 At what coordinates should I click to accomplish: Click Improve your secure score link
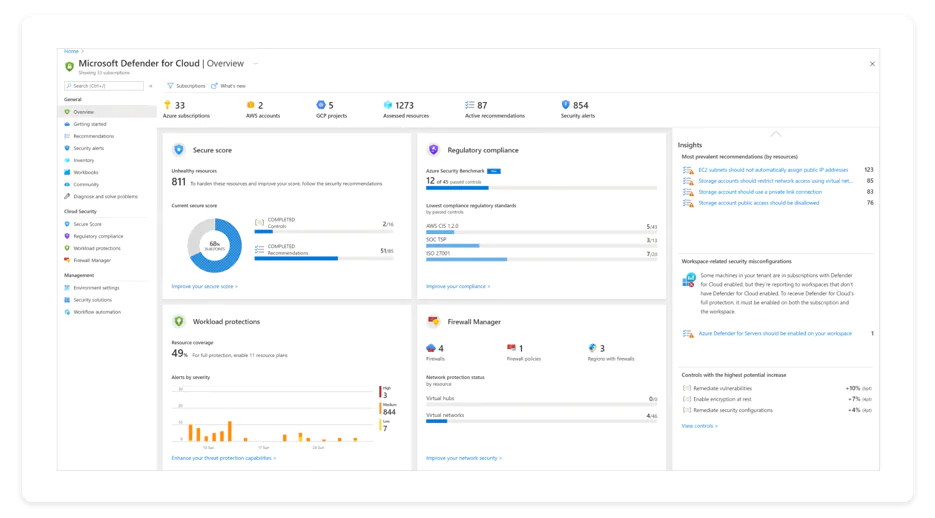tap(205, 286)
